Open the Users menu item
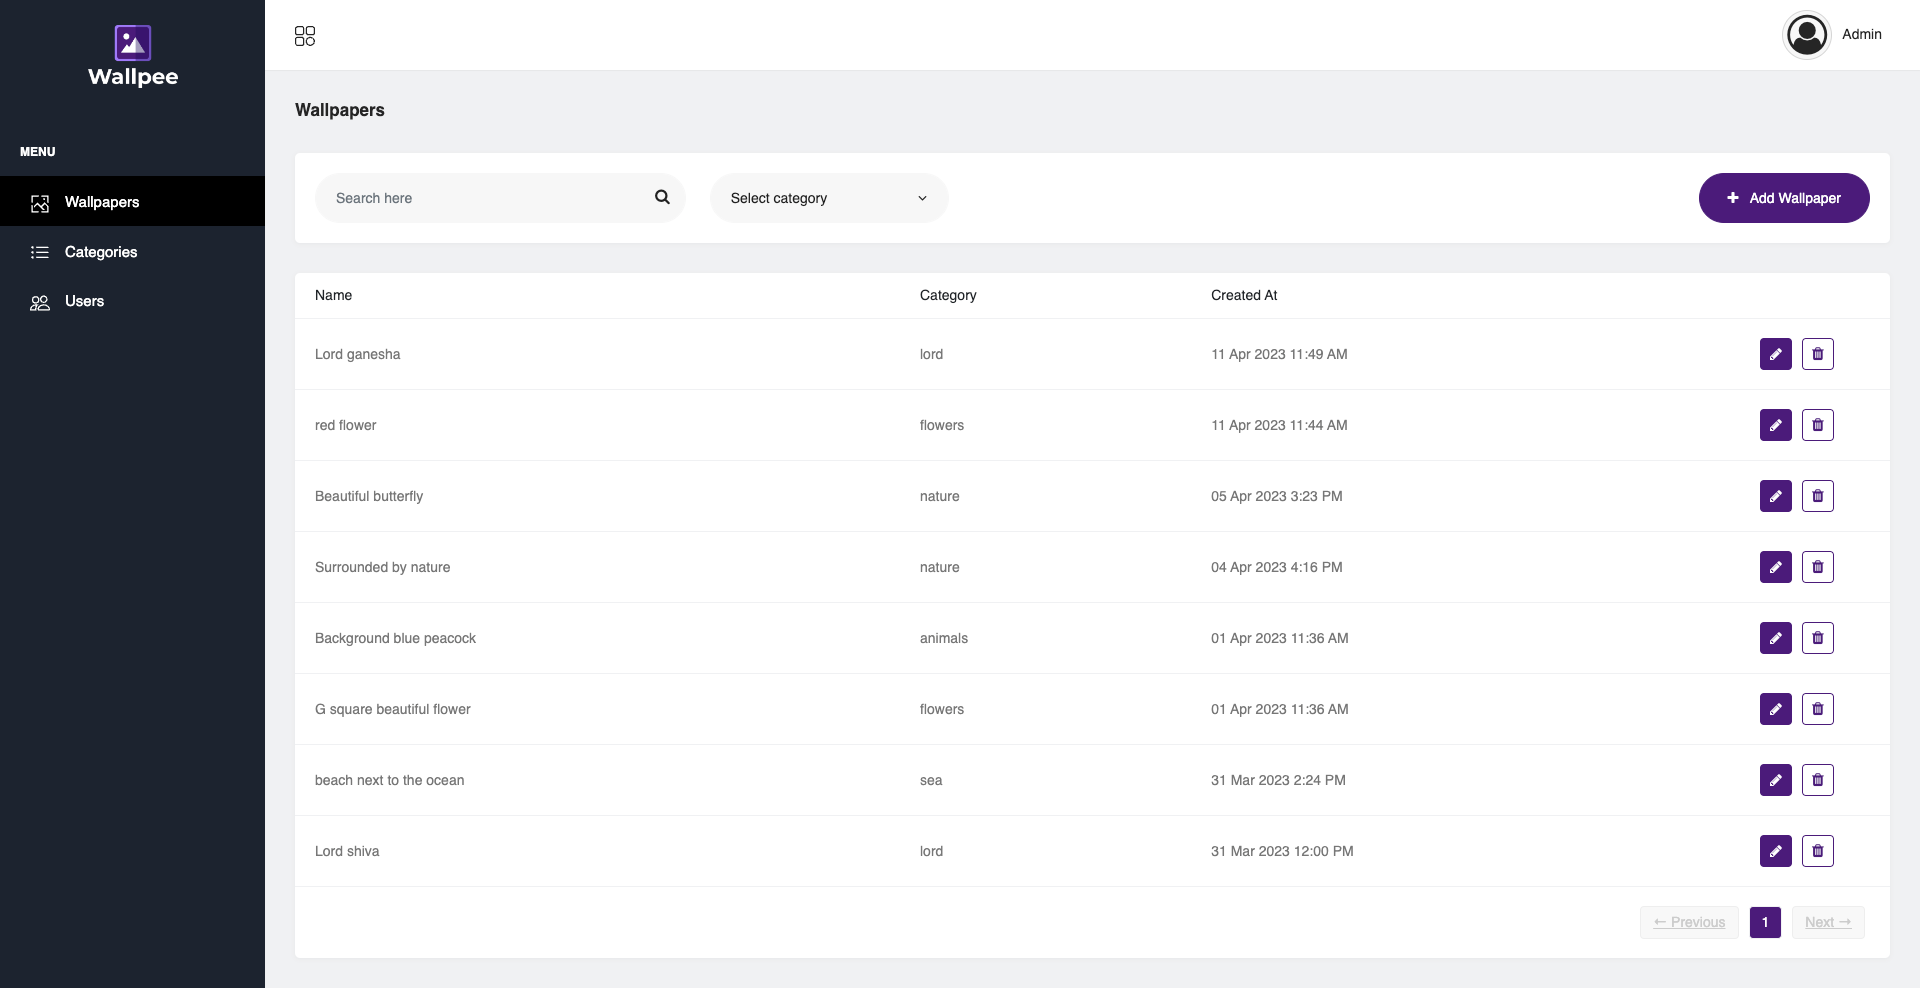Image resolution: width=1920 pixels, height=988 pixels. coord(84,301)
